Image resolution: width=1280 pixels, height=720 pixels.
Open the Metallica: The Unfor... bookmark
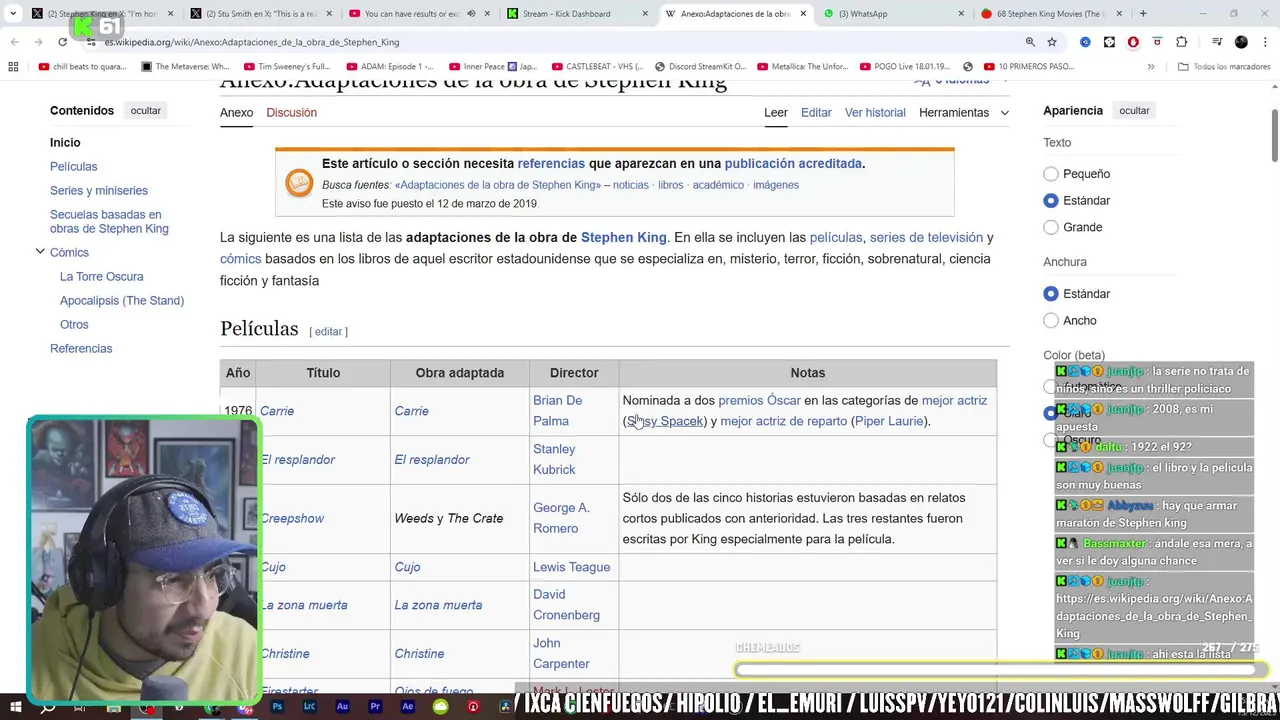point(802,67)
